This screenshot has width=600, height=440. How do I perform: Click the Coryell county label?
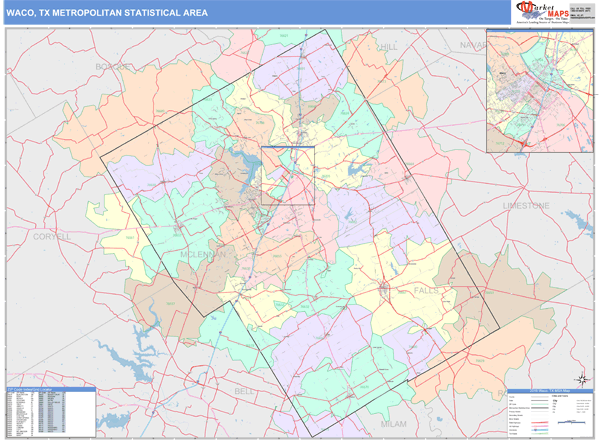[51, 237]
